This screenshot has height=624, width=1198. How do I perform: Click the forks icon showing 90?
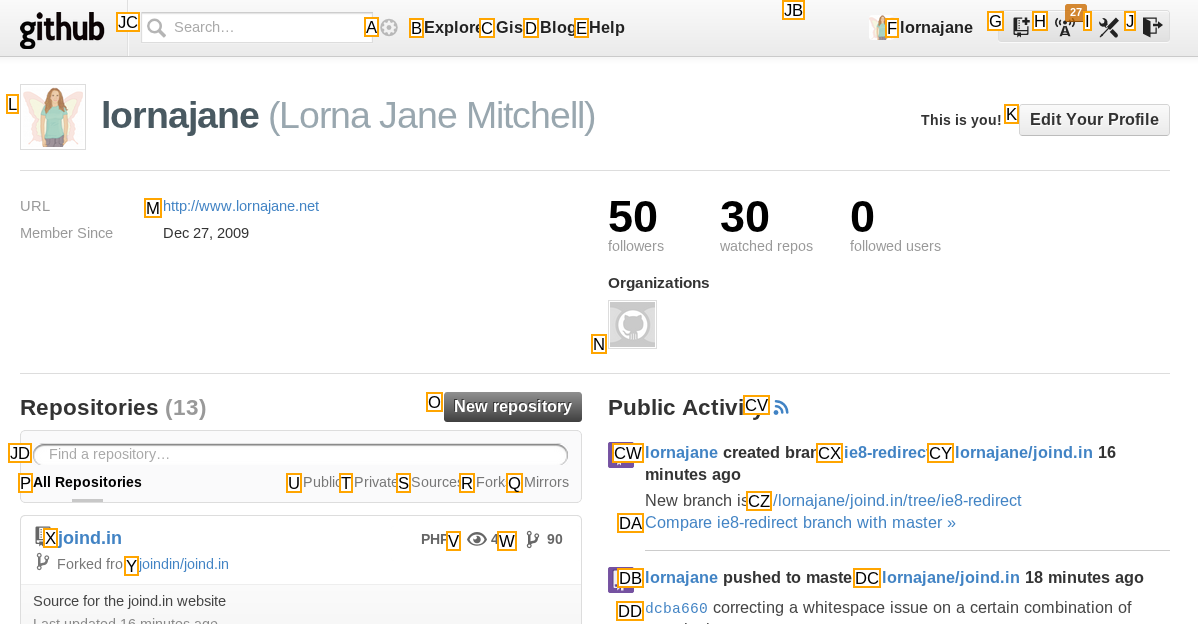[533, 540]
